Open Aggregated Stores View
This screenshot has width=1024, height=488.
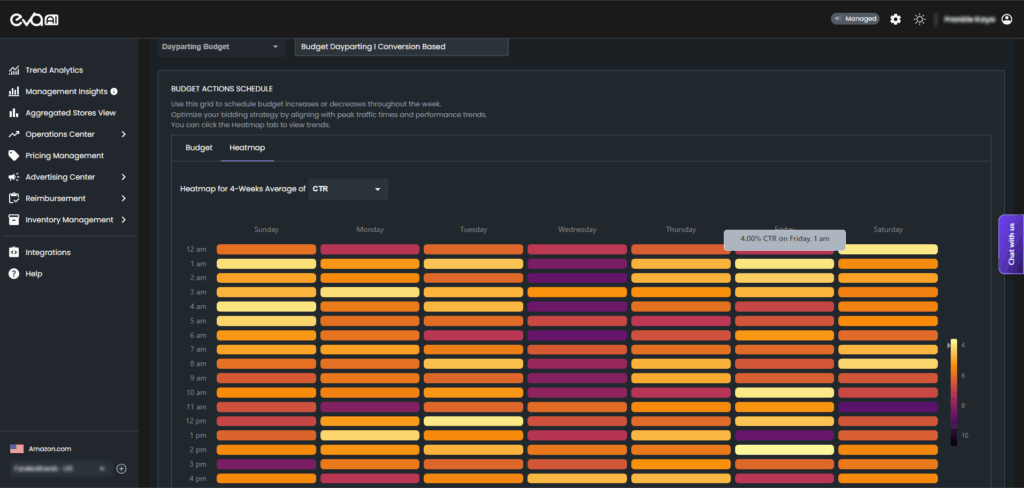(x=70, y=113)
